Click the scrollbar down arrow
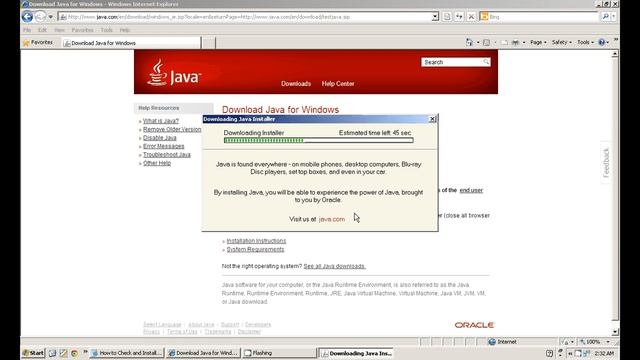640x360 pixels. [615, 333]
